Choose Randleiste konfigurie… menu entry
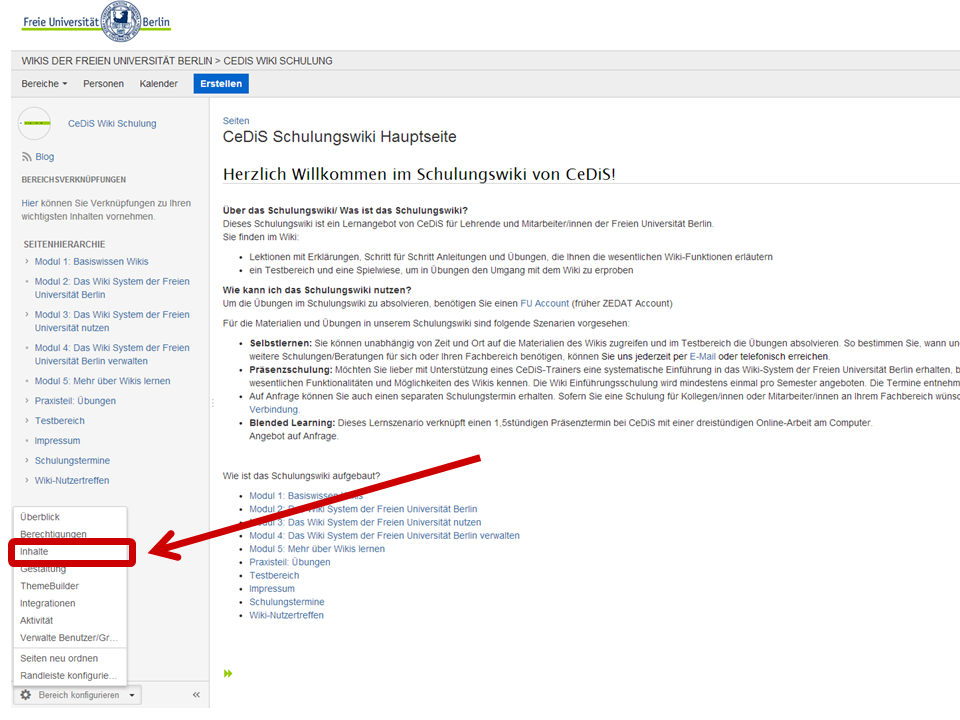 (68, 675)
